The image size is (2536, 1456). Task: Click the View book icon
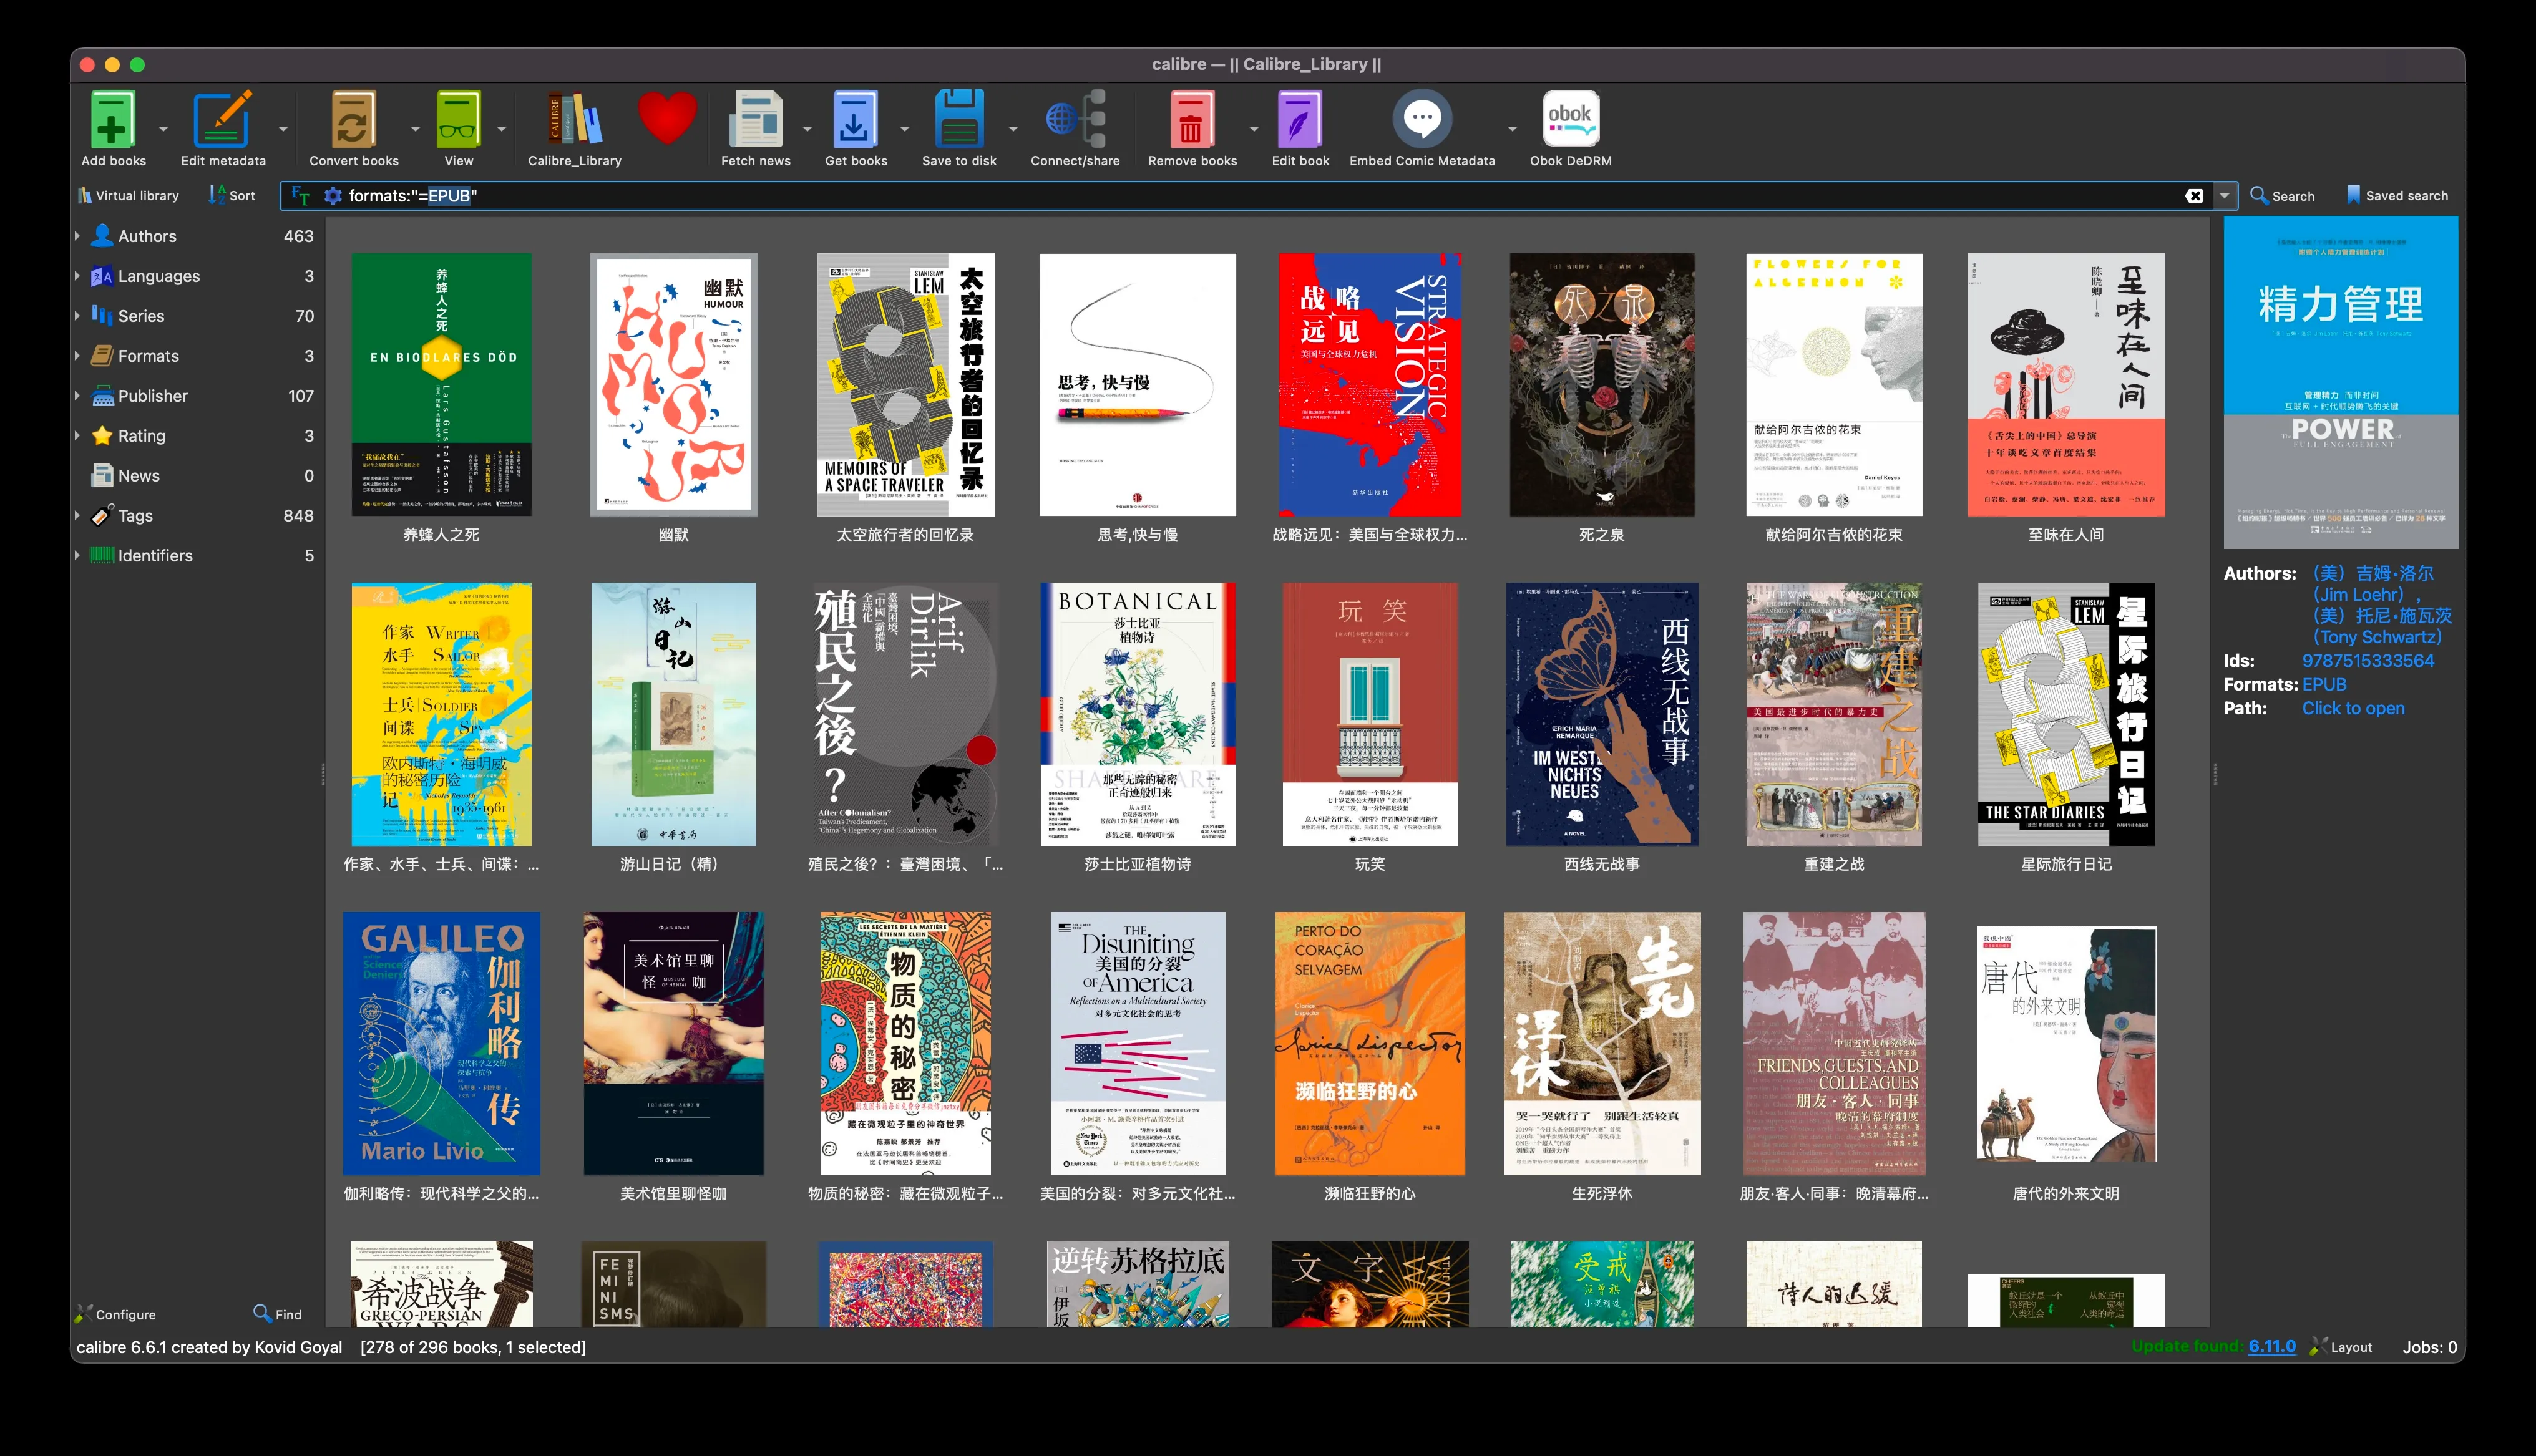pos(458,120)
